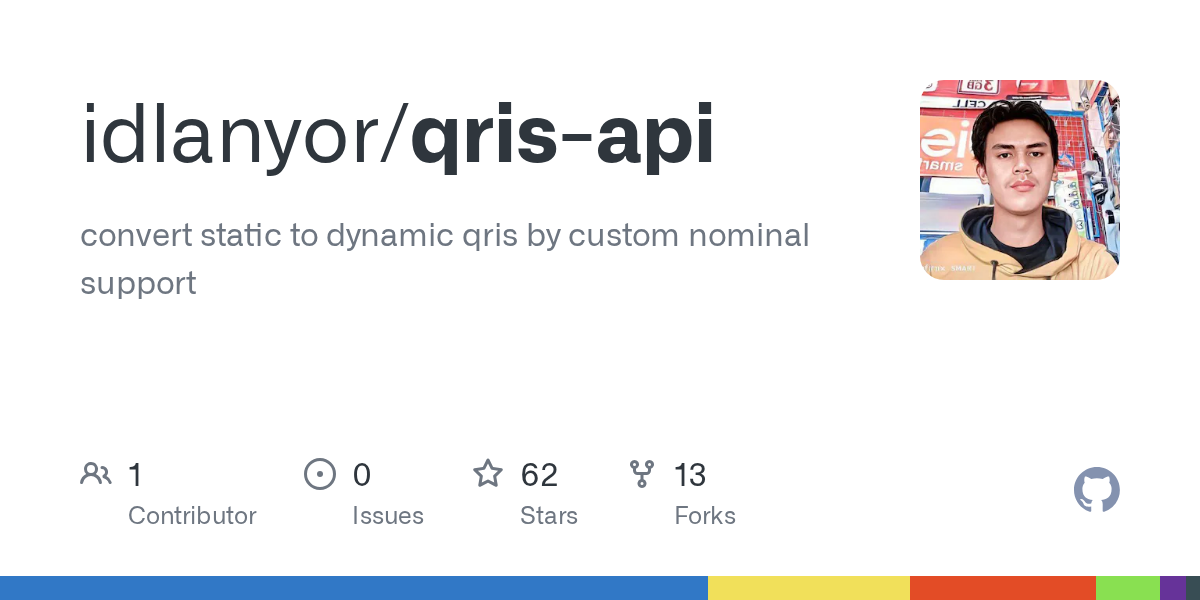The height and width of the screenshot is (600, 1200).
Task: Click the issues circle-dot icon
Action: (320, 474)
